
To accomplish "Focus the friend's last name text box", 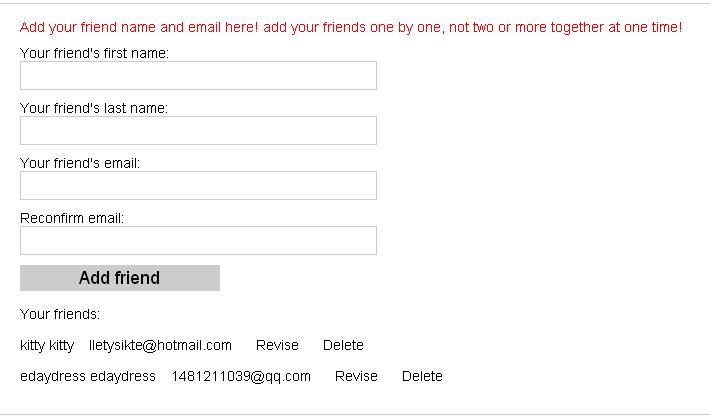I will click(x=198, y=131).
